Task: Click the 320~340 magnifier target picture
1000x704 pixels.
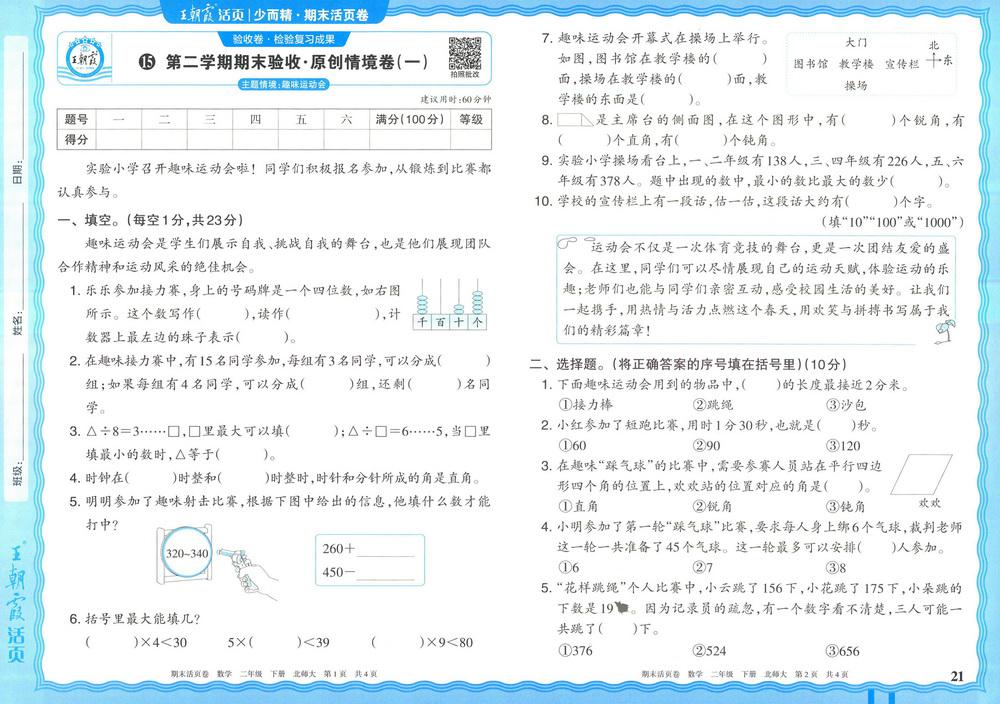Action: (x=186, y=553)
